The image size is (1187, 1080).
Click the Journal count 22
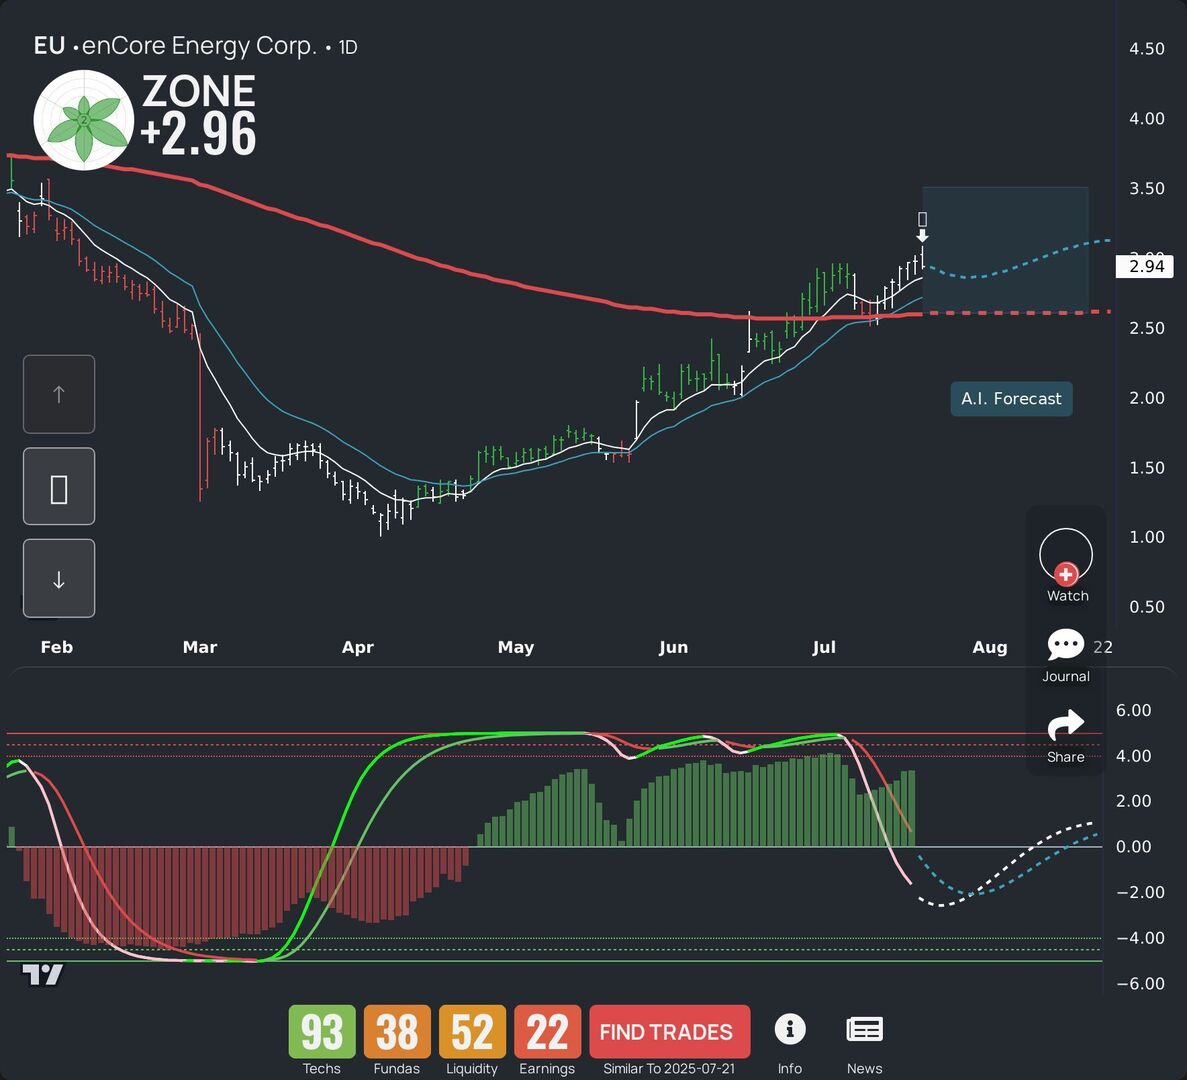[x=1103, y=647]
